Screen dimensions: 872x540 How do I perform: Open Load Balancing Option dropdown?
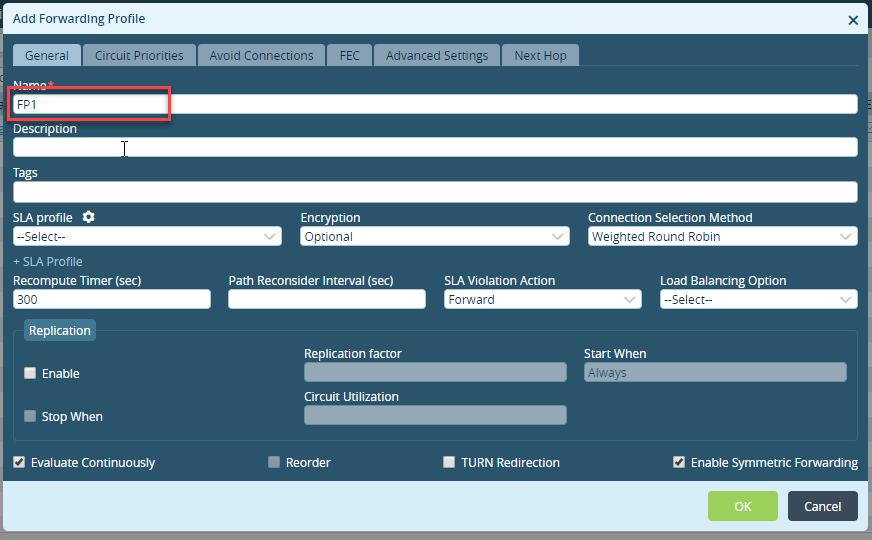point(759,299)
